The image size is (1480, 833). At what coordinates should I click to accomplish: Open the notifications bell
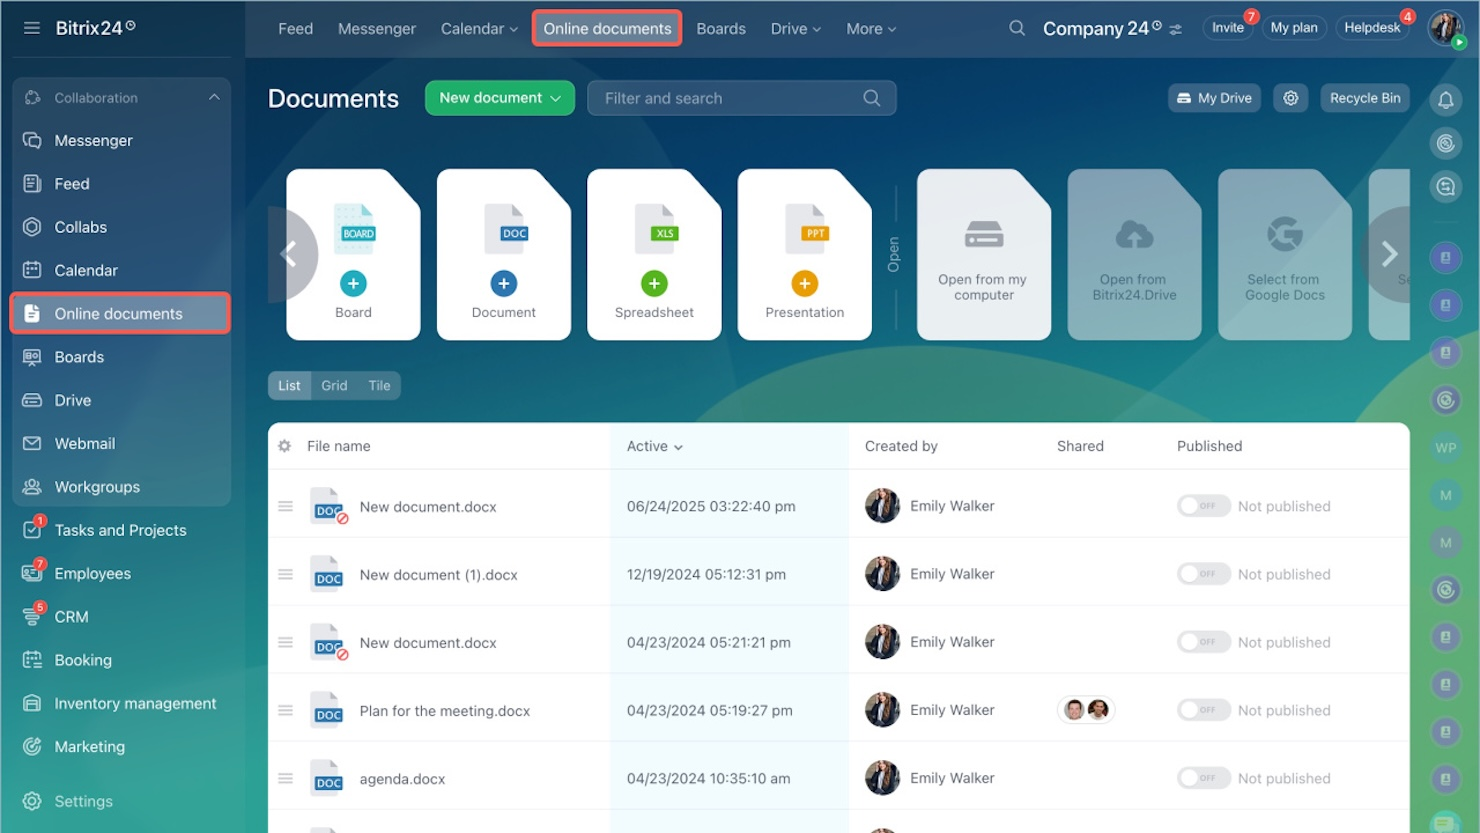point(1445,98)
